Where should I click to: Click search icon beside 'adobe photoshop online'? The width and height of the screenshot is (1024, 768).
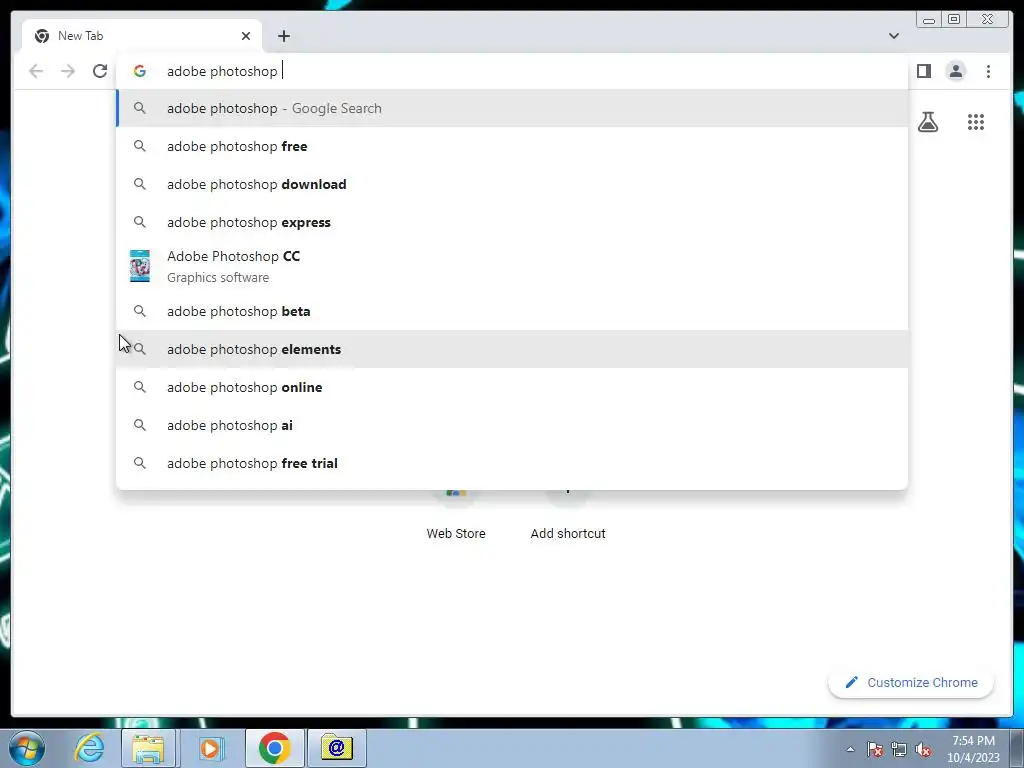[140, 387]
